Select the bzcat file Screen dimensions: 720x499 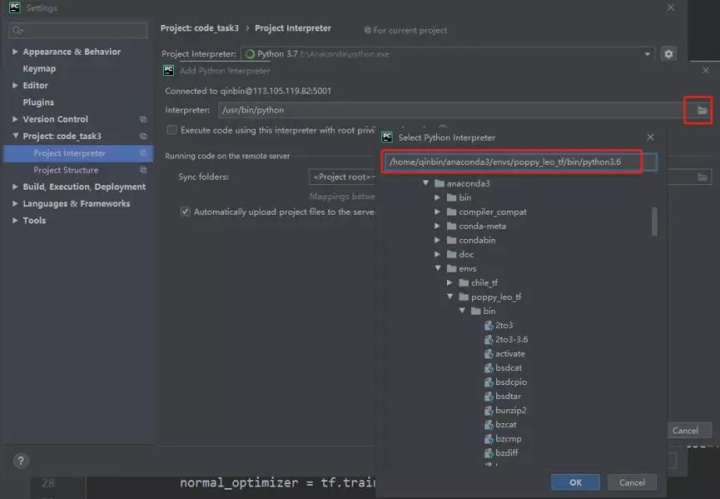click(x=500, y=425)
